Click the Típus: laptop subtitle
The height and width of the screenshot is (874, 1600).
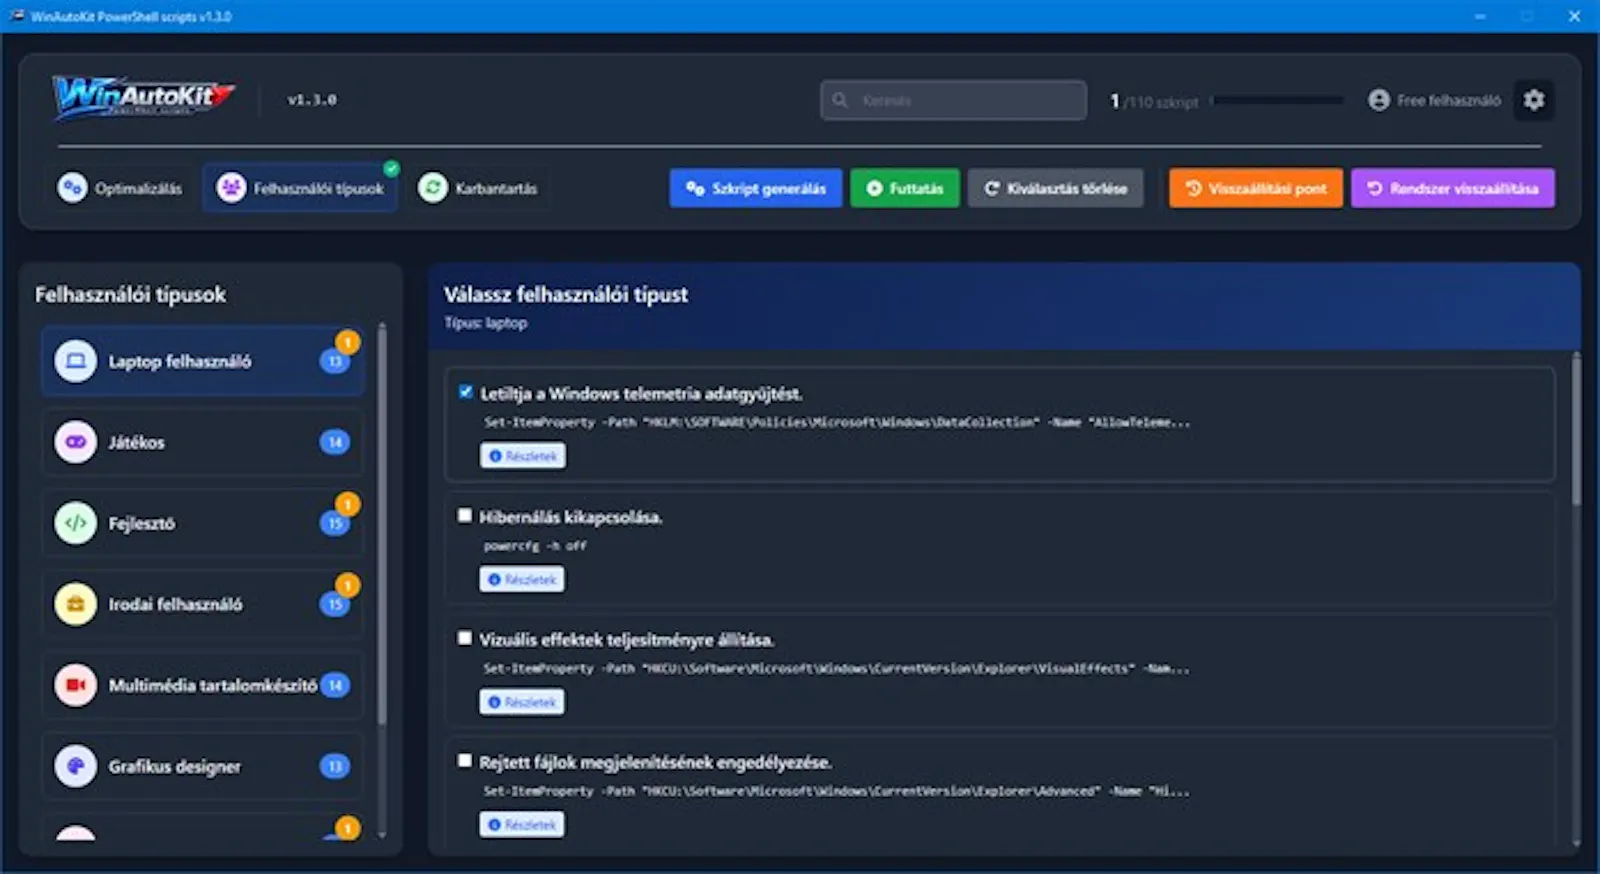pos(486,323)
